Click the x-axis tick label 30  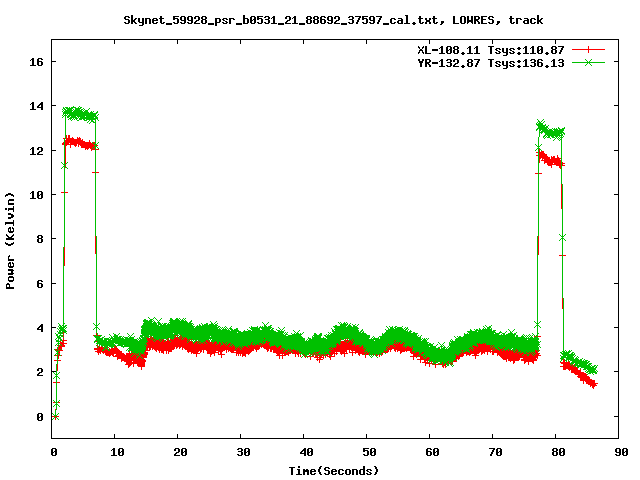tap(243, 452)
